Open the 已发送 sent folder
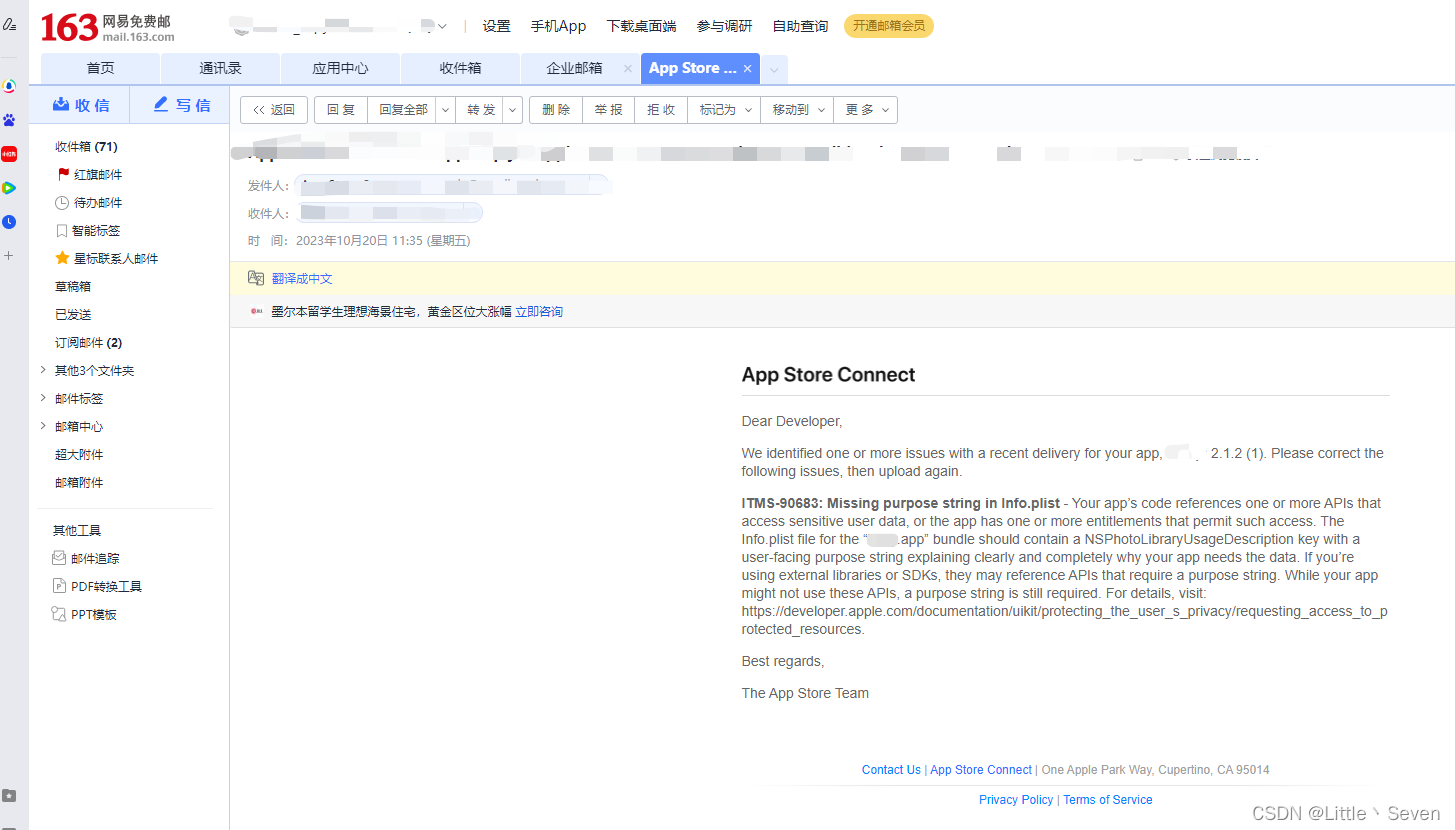The image size is (1455, 830). coord(73,314)
